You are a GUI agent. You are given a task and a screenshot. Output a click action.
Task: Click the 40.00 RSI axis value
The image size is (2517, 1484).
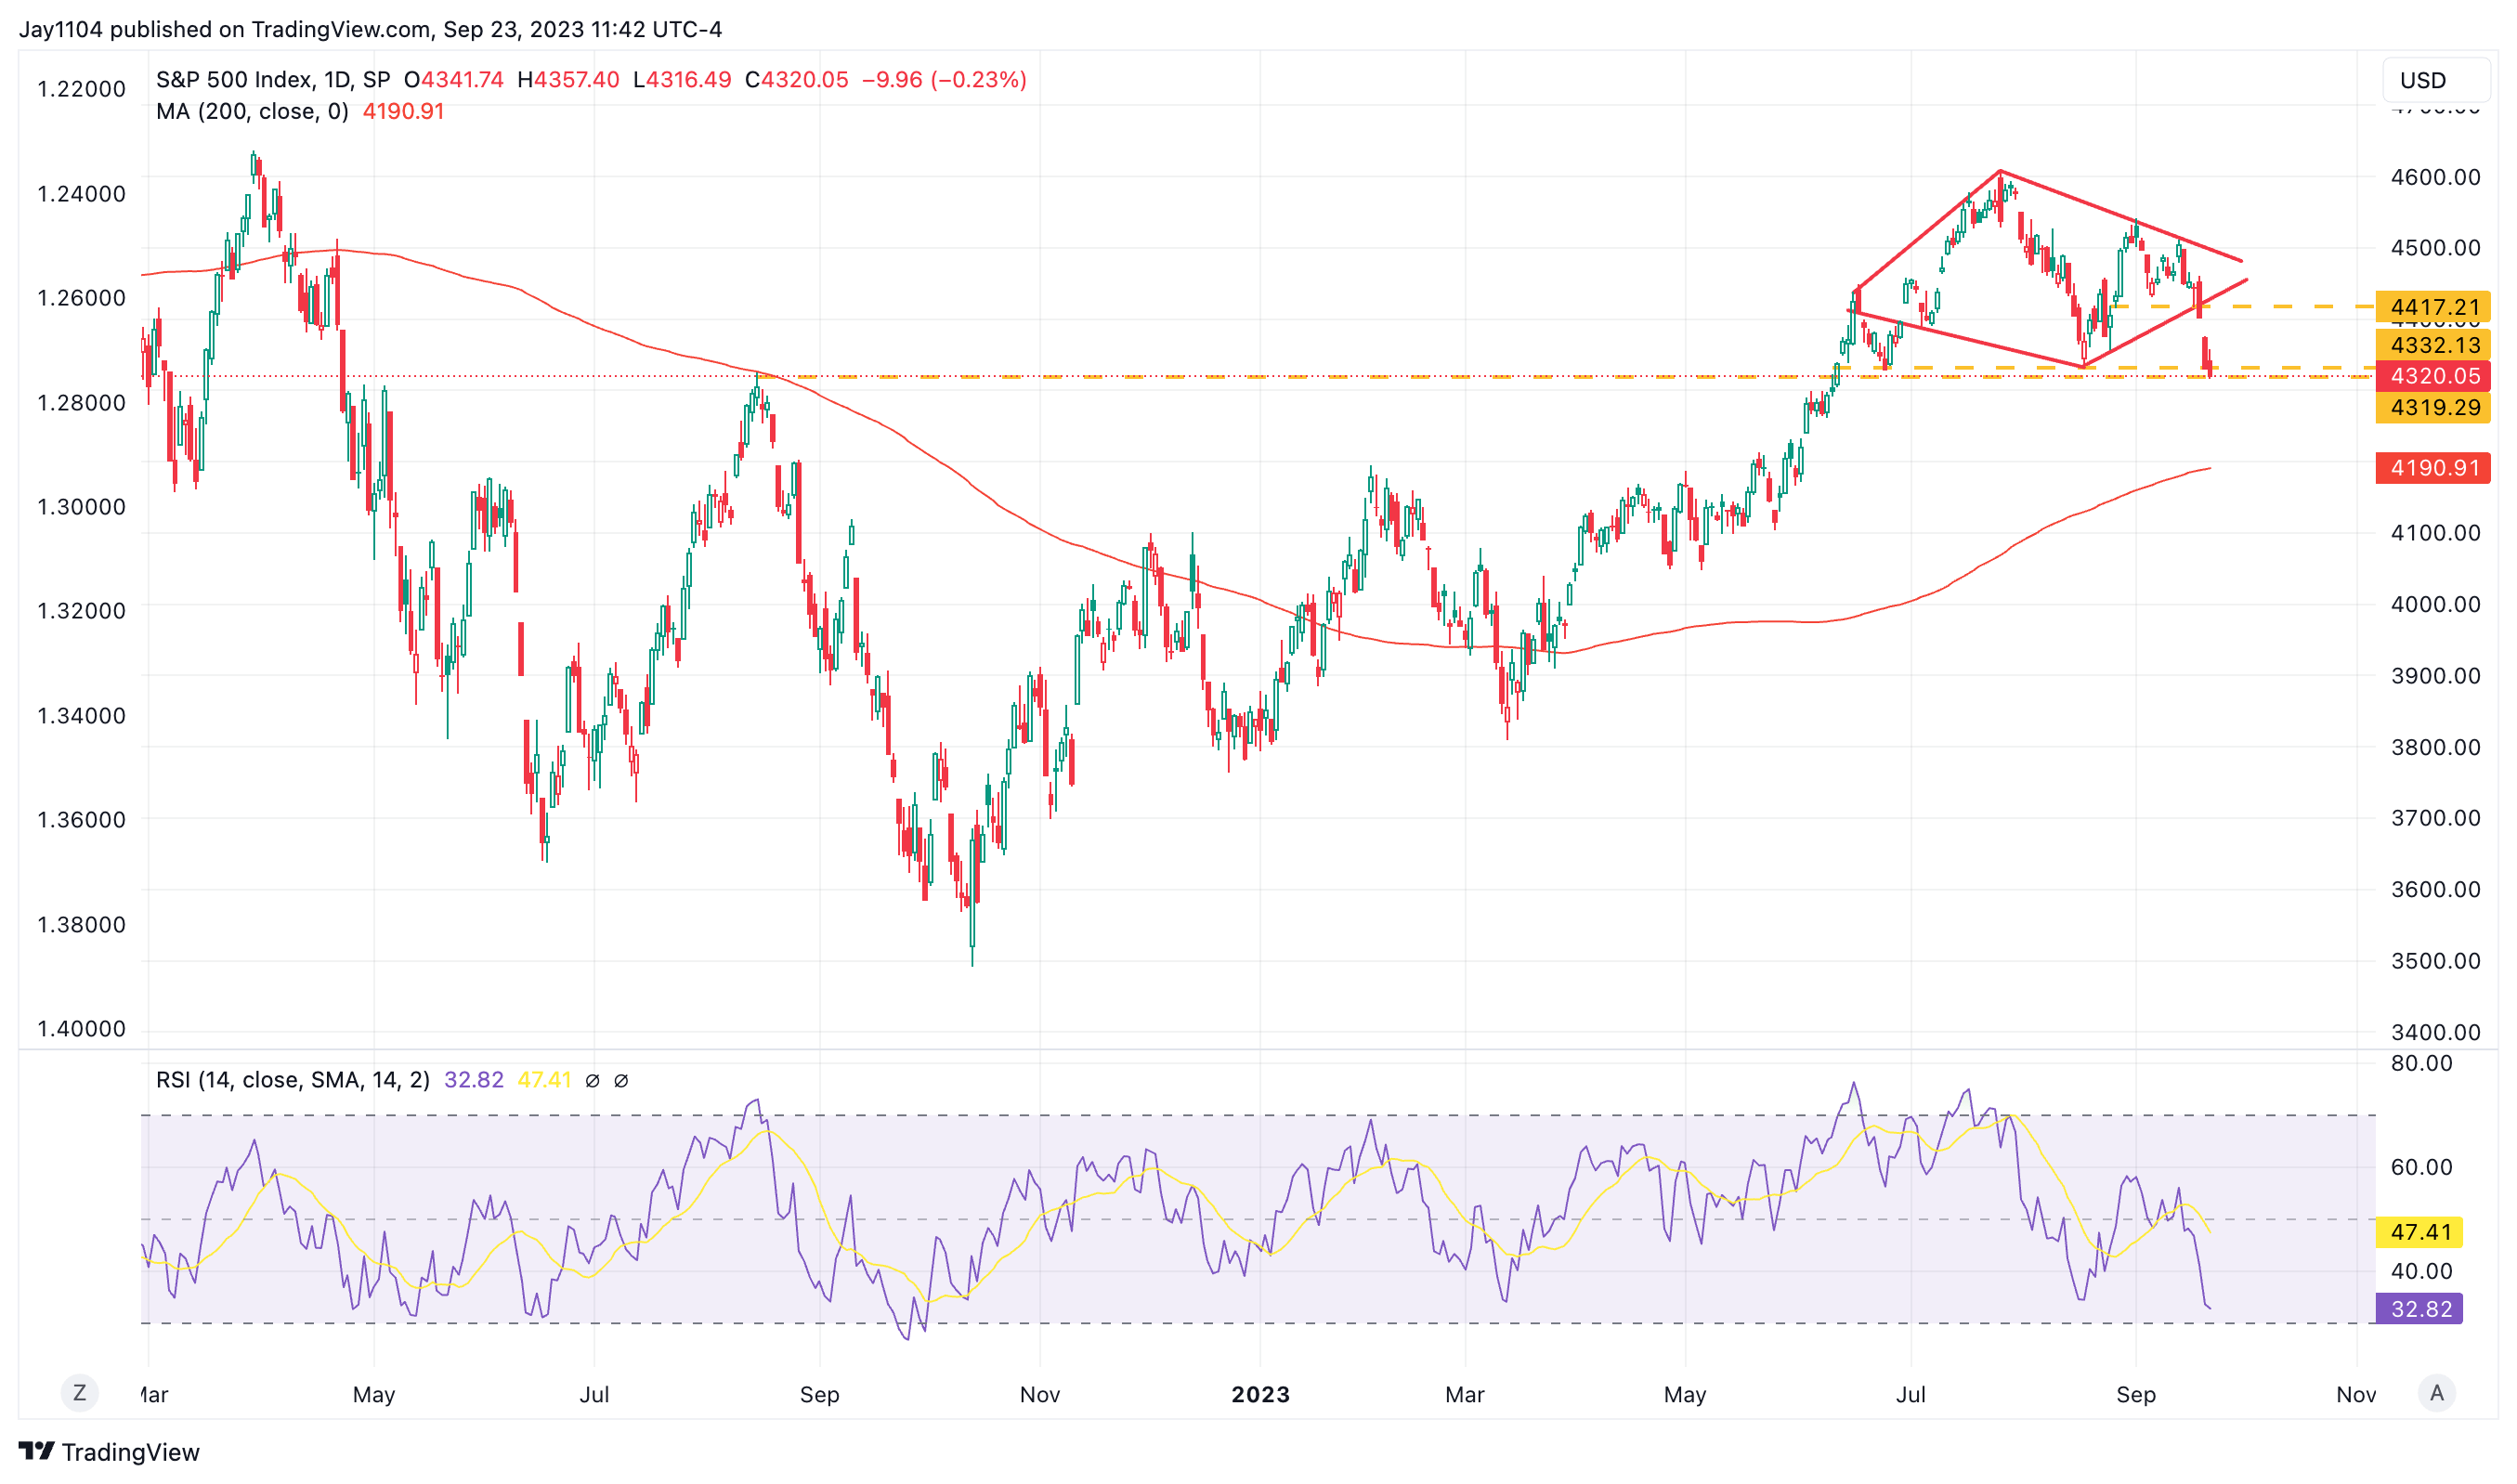point(2421,1271)
